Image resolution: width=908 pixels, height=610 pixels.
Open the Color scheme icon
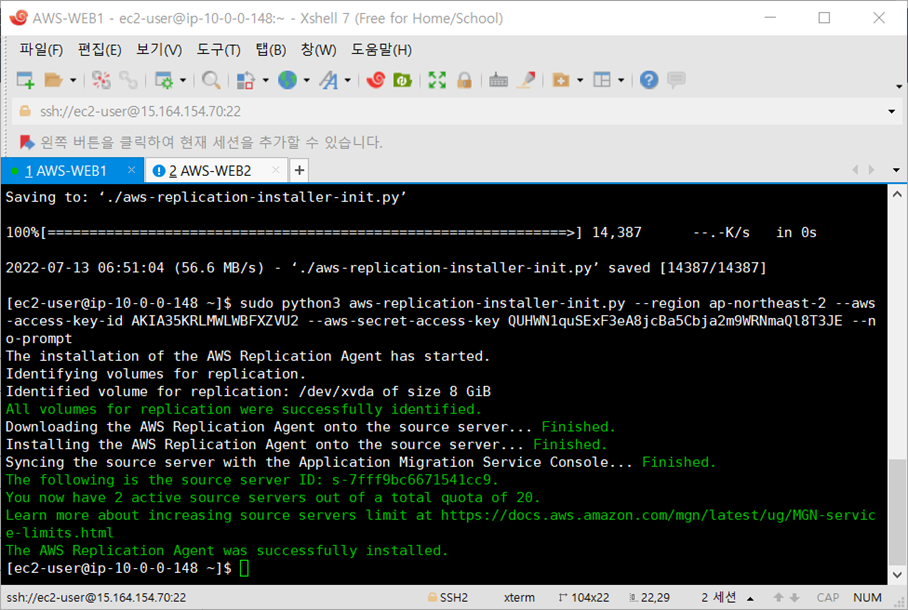tap(246, 80)
